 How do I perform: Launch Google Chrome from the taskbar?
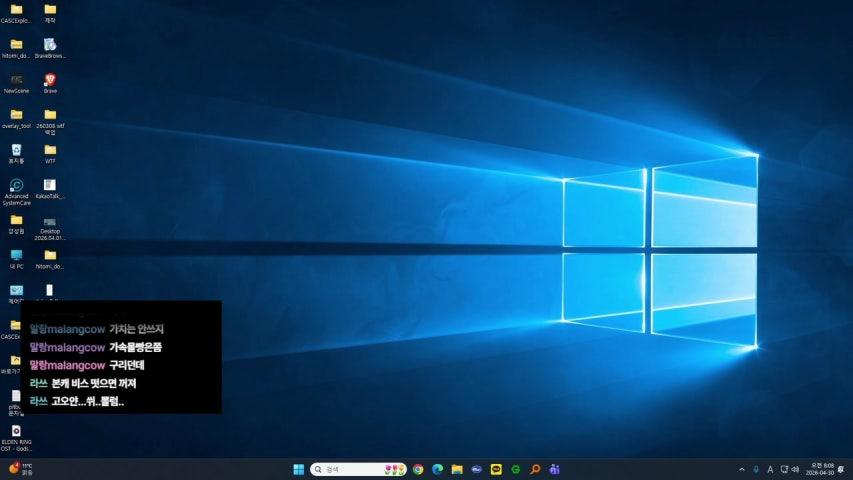(x=418, y=469)
